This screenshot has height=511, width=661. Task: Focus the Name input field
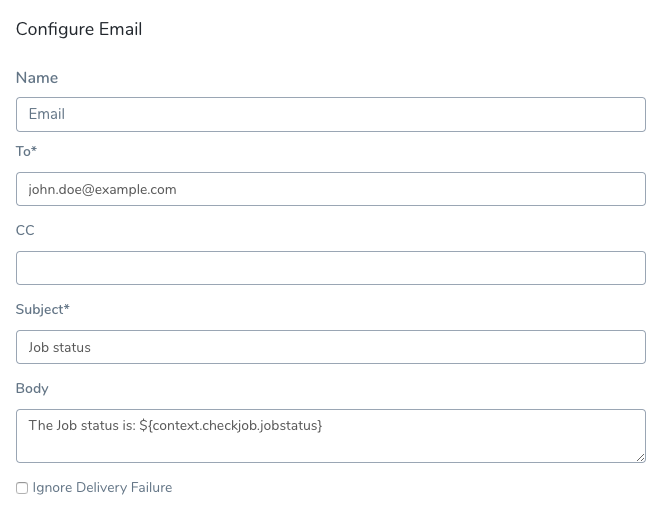(x=331, y=114)
